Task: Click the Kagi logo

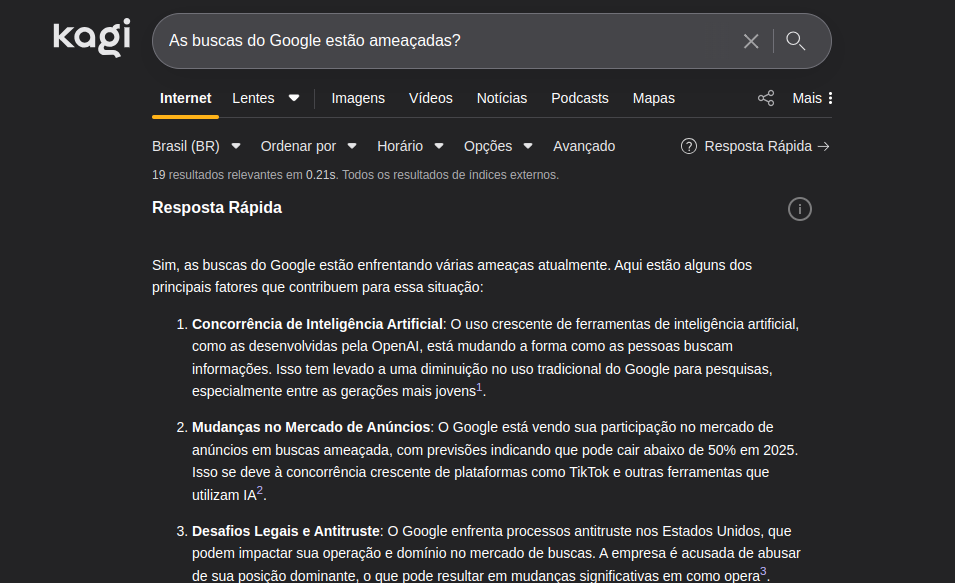Action: [92, 38]
